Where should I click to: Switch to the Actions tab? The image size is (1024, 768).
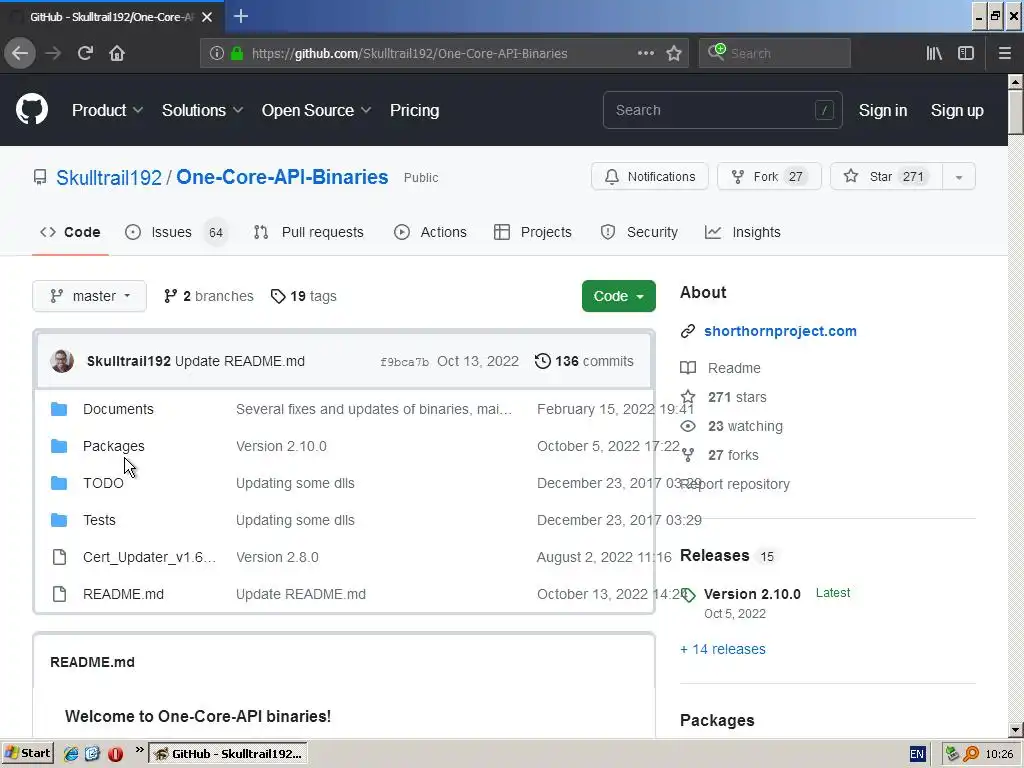[x=430, y=232]
